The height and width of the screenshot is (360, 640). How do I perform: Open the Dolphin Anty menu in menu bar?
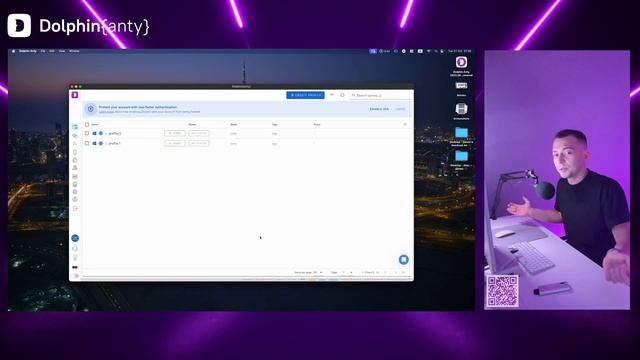(x=28, y=51)
